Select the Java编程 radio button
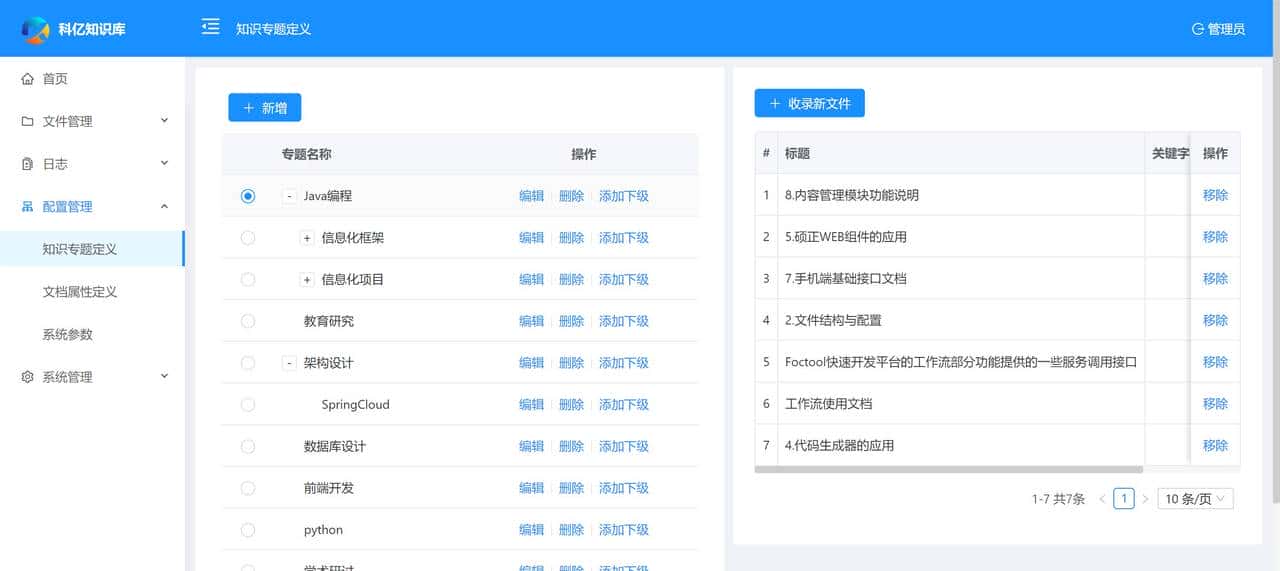The width and height of the screenshot is (1280, 571). coord(248,196)
